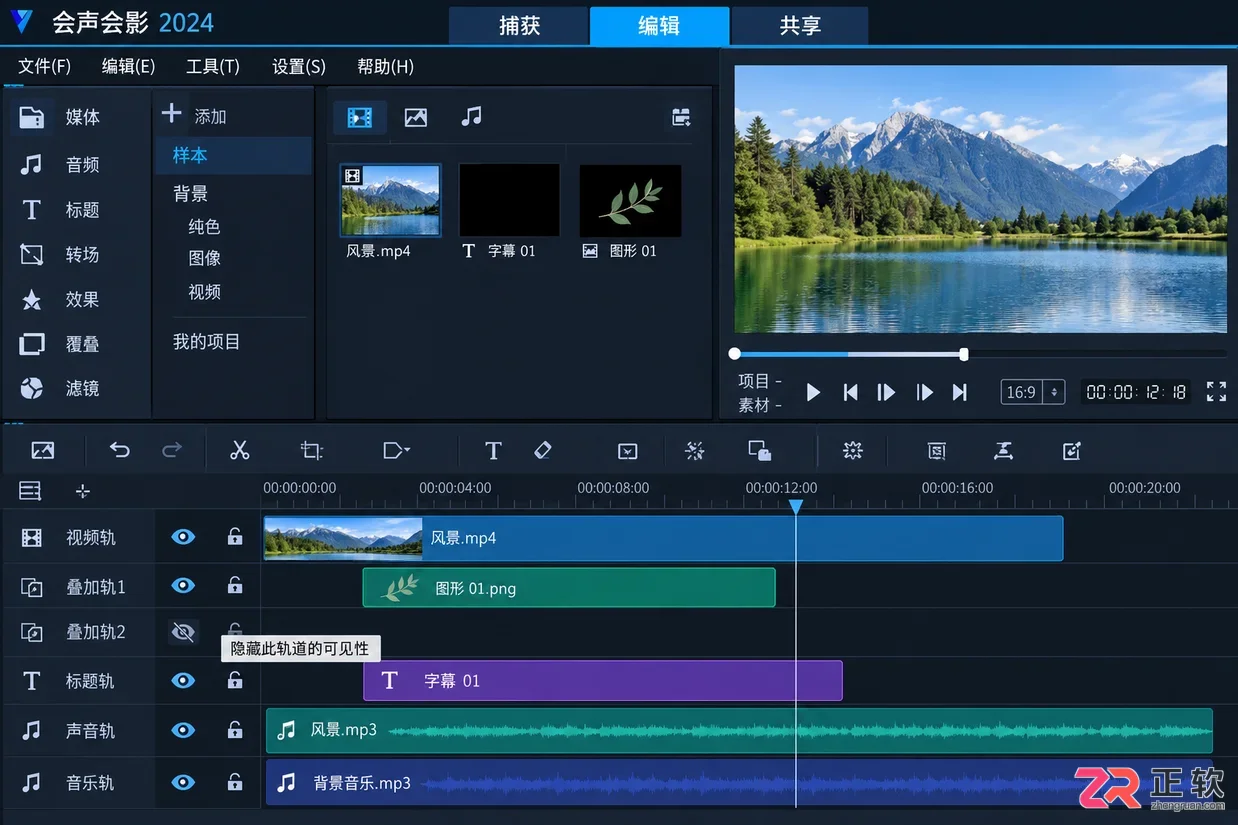Open the 文件(F) menu
Viewport: 1238px width, 825px height.
(x=45, y=67)
